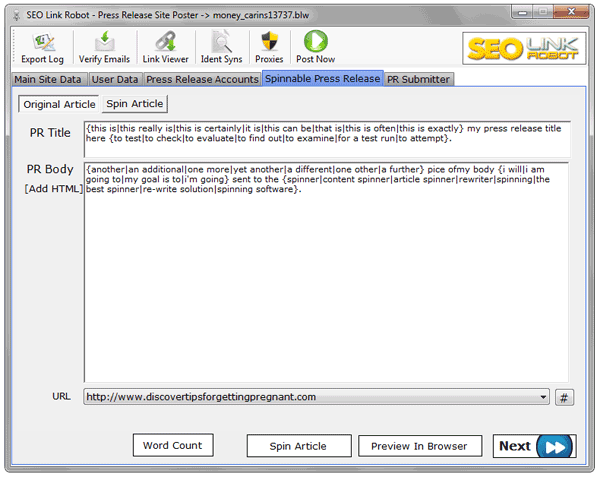
Task: Open the User Data tab
Action: click(x=114, y=79)
